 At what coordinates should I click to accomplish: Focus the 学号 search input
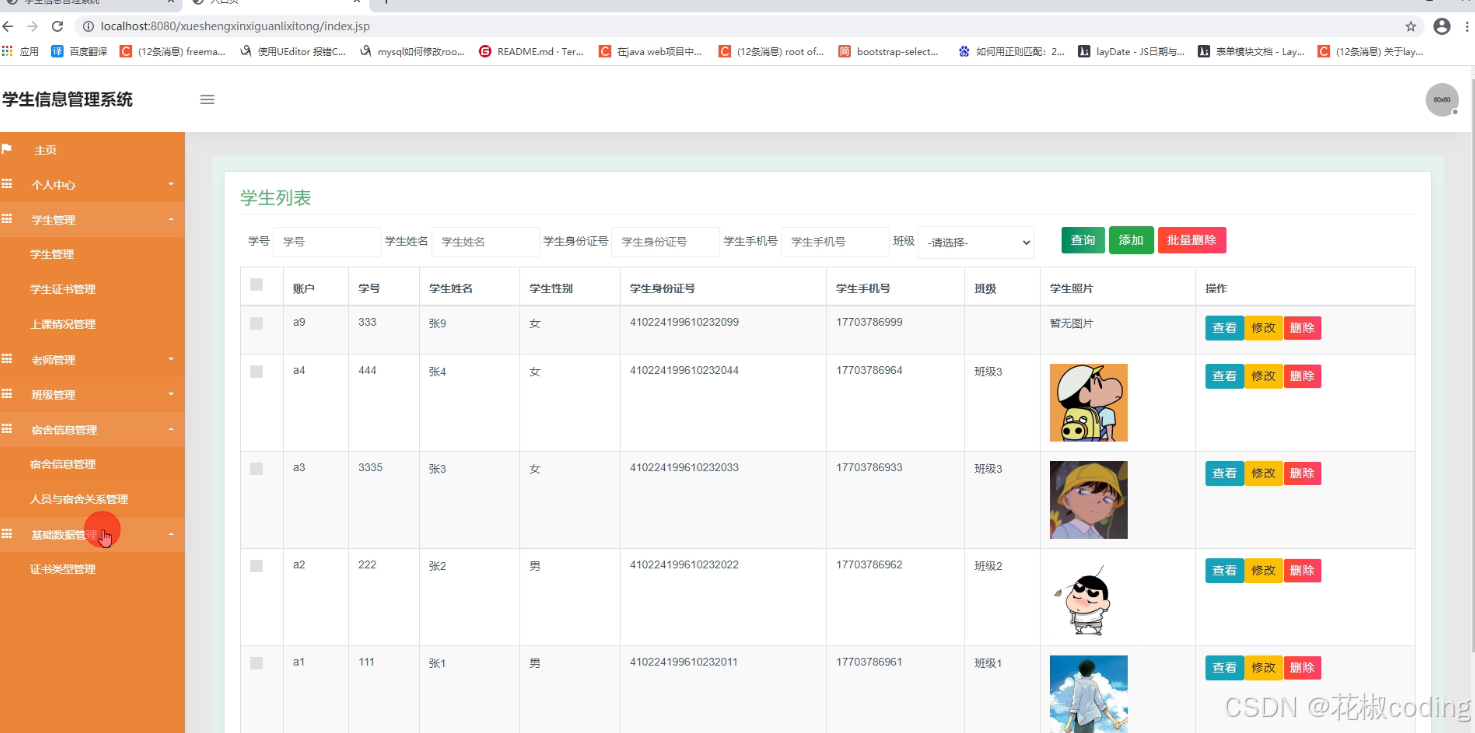click(x=327, y=242)
